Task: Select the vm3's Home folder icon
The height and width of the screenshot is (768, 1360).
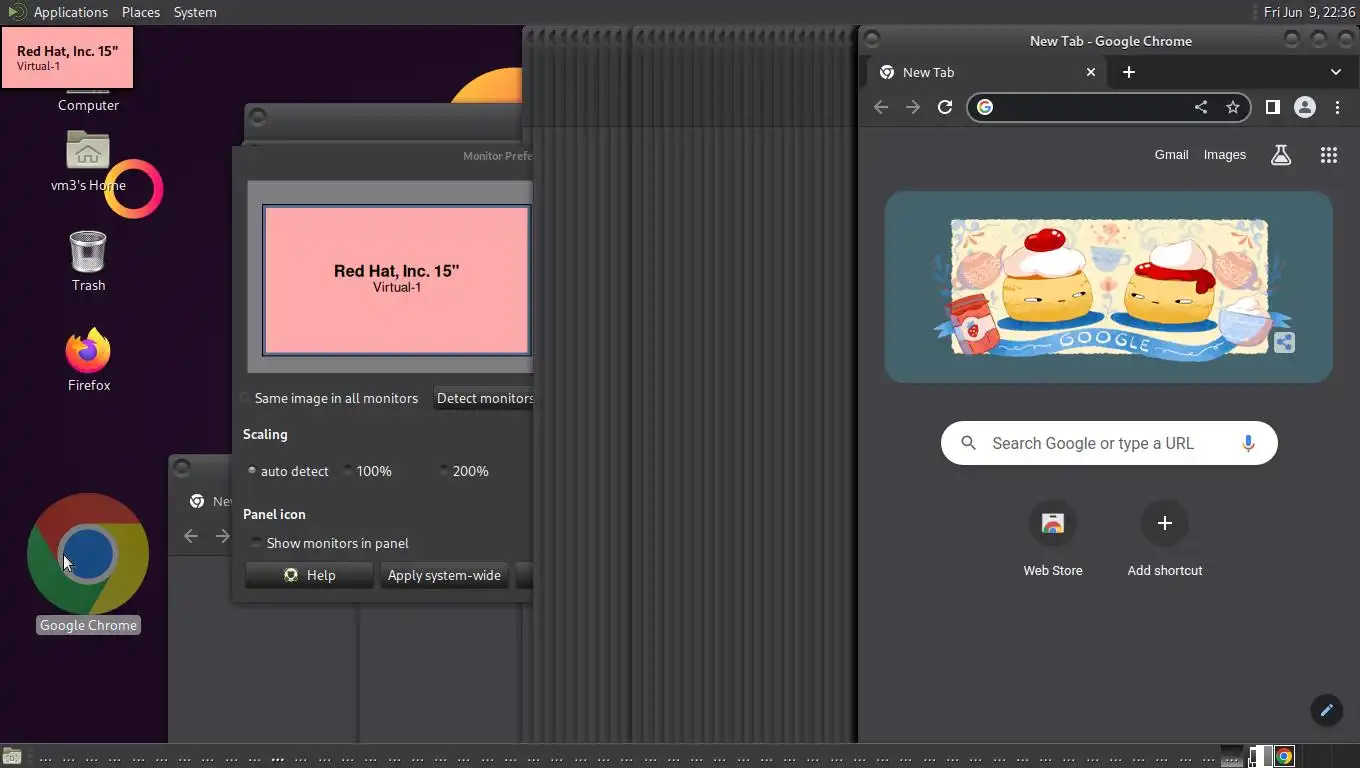Action: (x=88, y=161)
